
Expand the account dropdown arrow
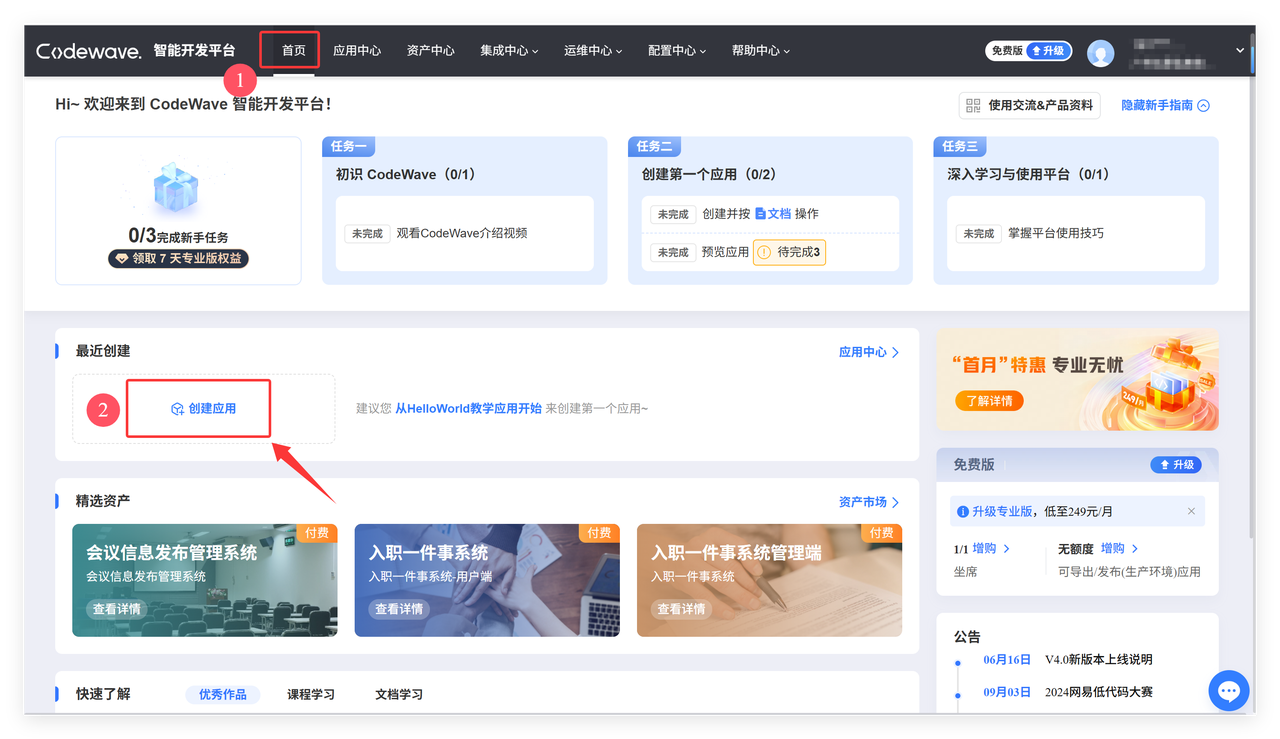[x=1240, y=50]
